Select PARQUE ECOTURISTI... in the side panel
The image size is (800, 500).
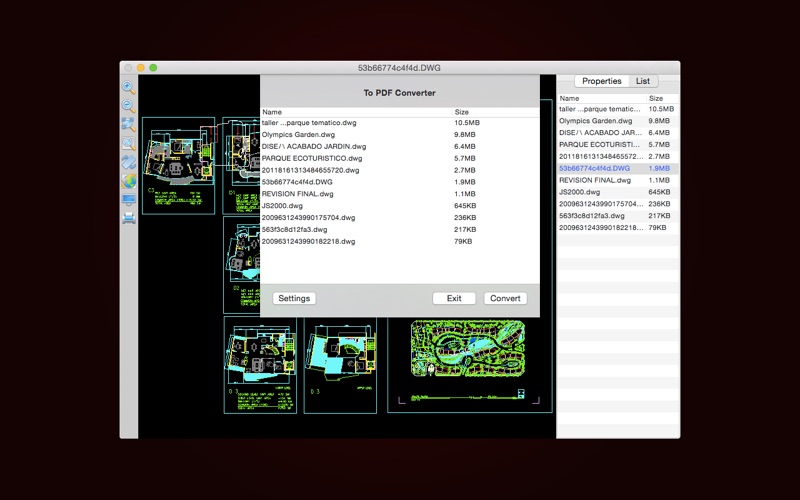click(618, 144)
